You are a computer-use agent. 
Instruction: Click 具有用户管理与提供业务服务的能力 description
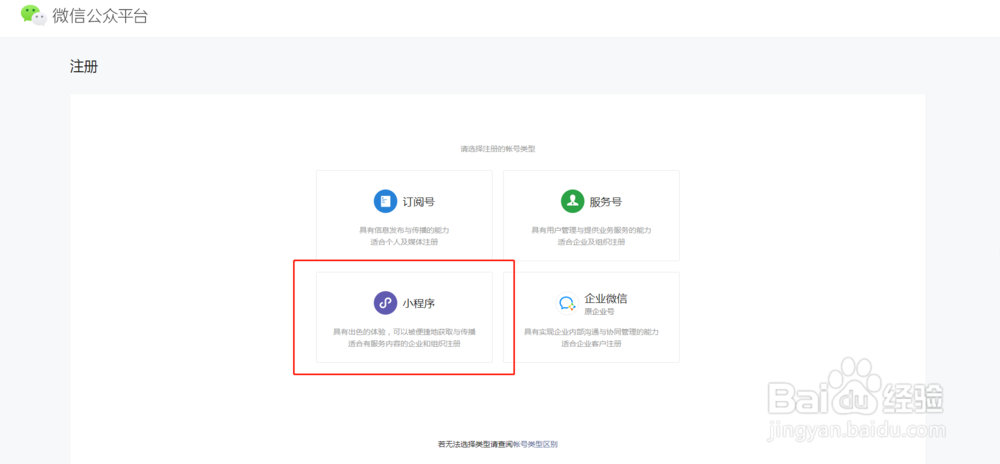[x=591, y=230]
